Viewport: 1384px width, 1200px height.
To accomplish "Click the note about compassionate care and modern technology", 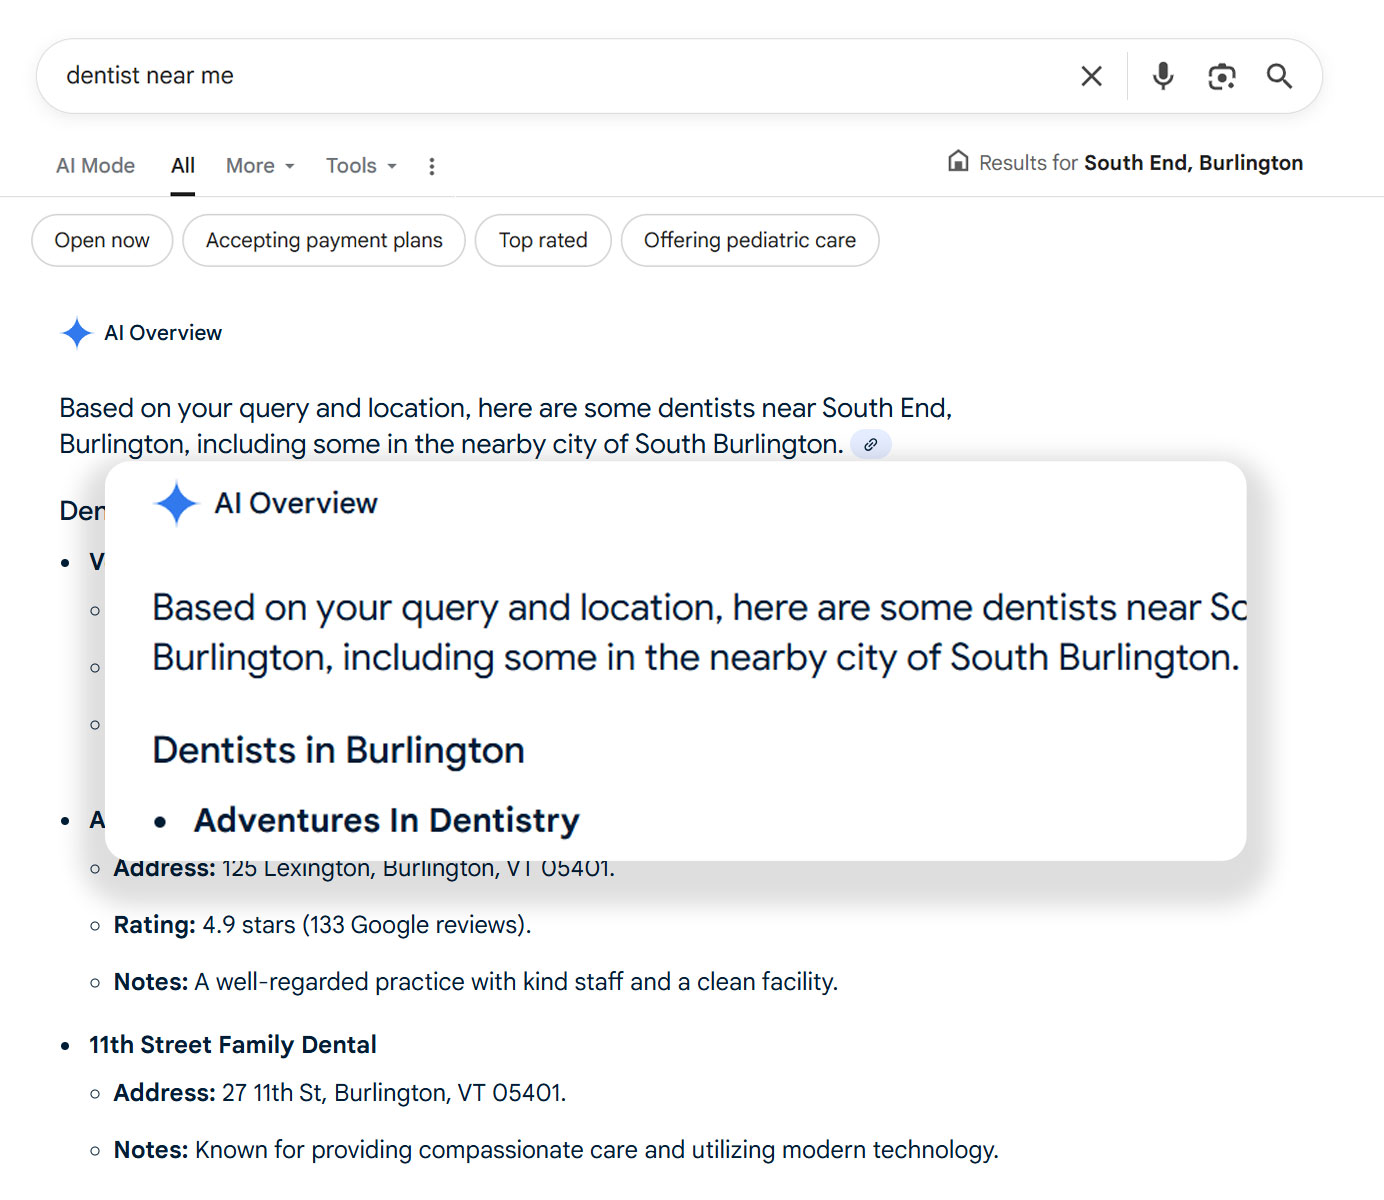I will [x=556, y=1150].
